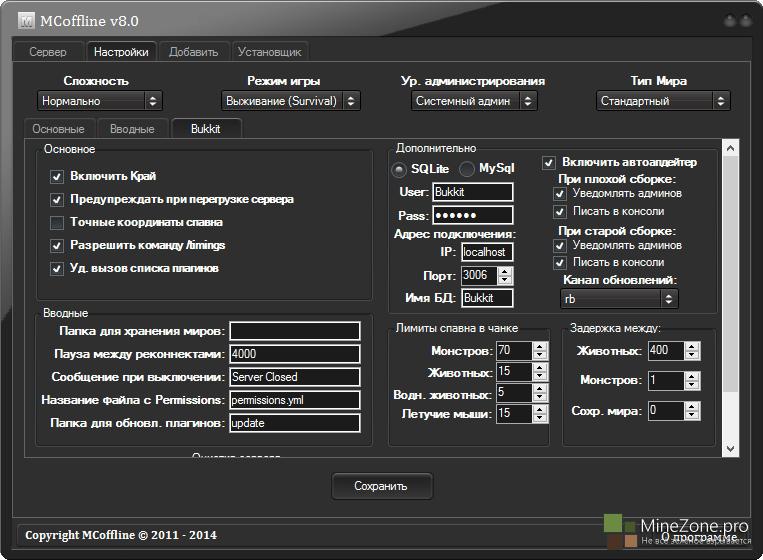Enable the Точные координаты спавна checkbox
763x560 pixels.
click(x=57, y=222)
